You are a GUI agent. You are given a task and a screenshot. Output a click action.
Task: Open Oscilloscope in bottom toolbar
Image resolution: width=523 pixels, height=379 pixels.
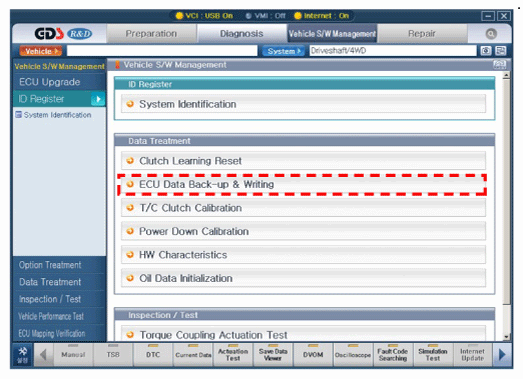pyautogui.click(x=353, y=355)
